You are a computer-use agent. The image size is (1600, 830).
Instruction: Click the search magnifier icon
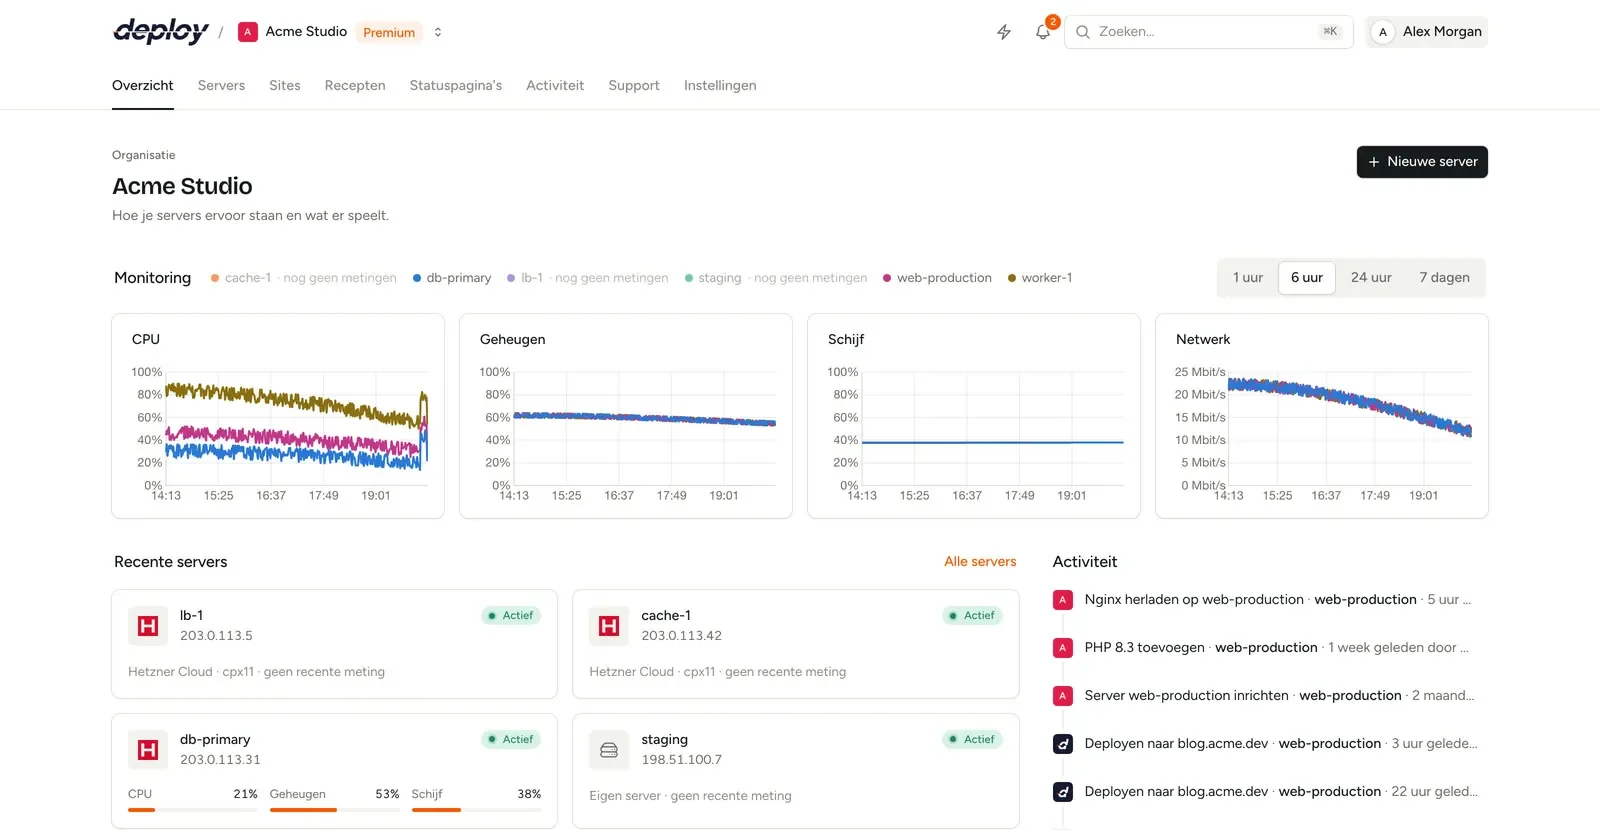click(1083, 32)
